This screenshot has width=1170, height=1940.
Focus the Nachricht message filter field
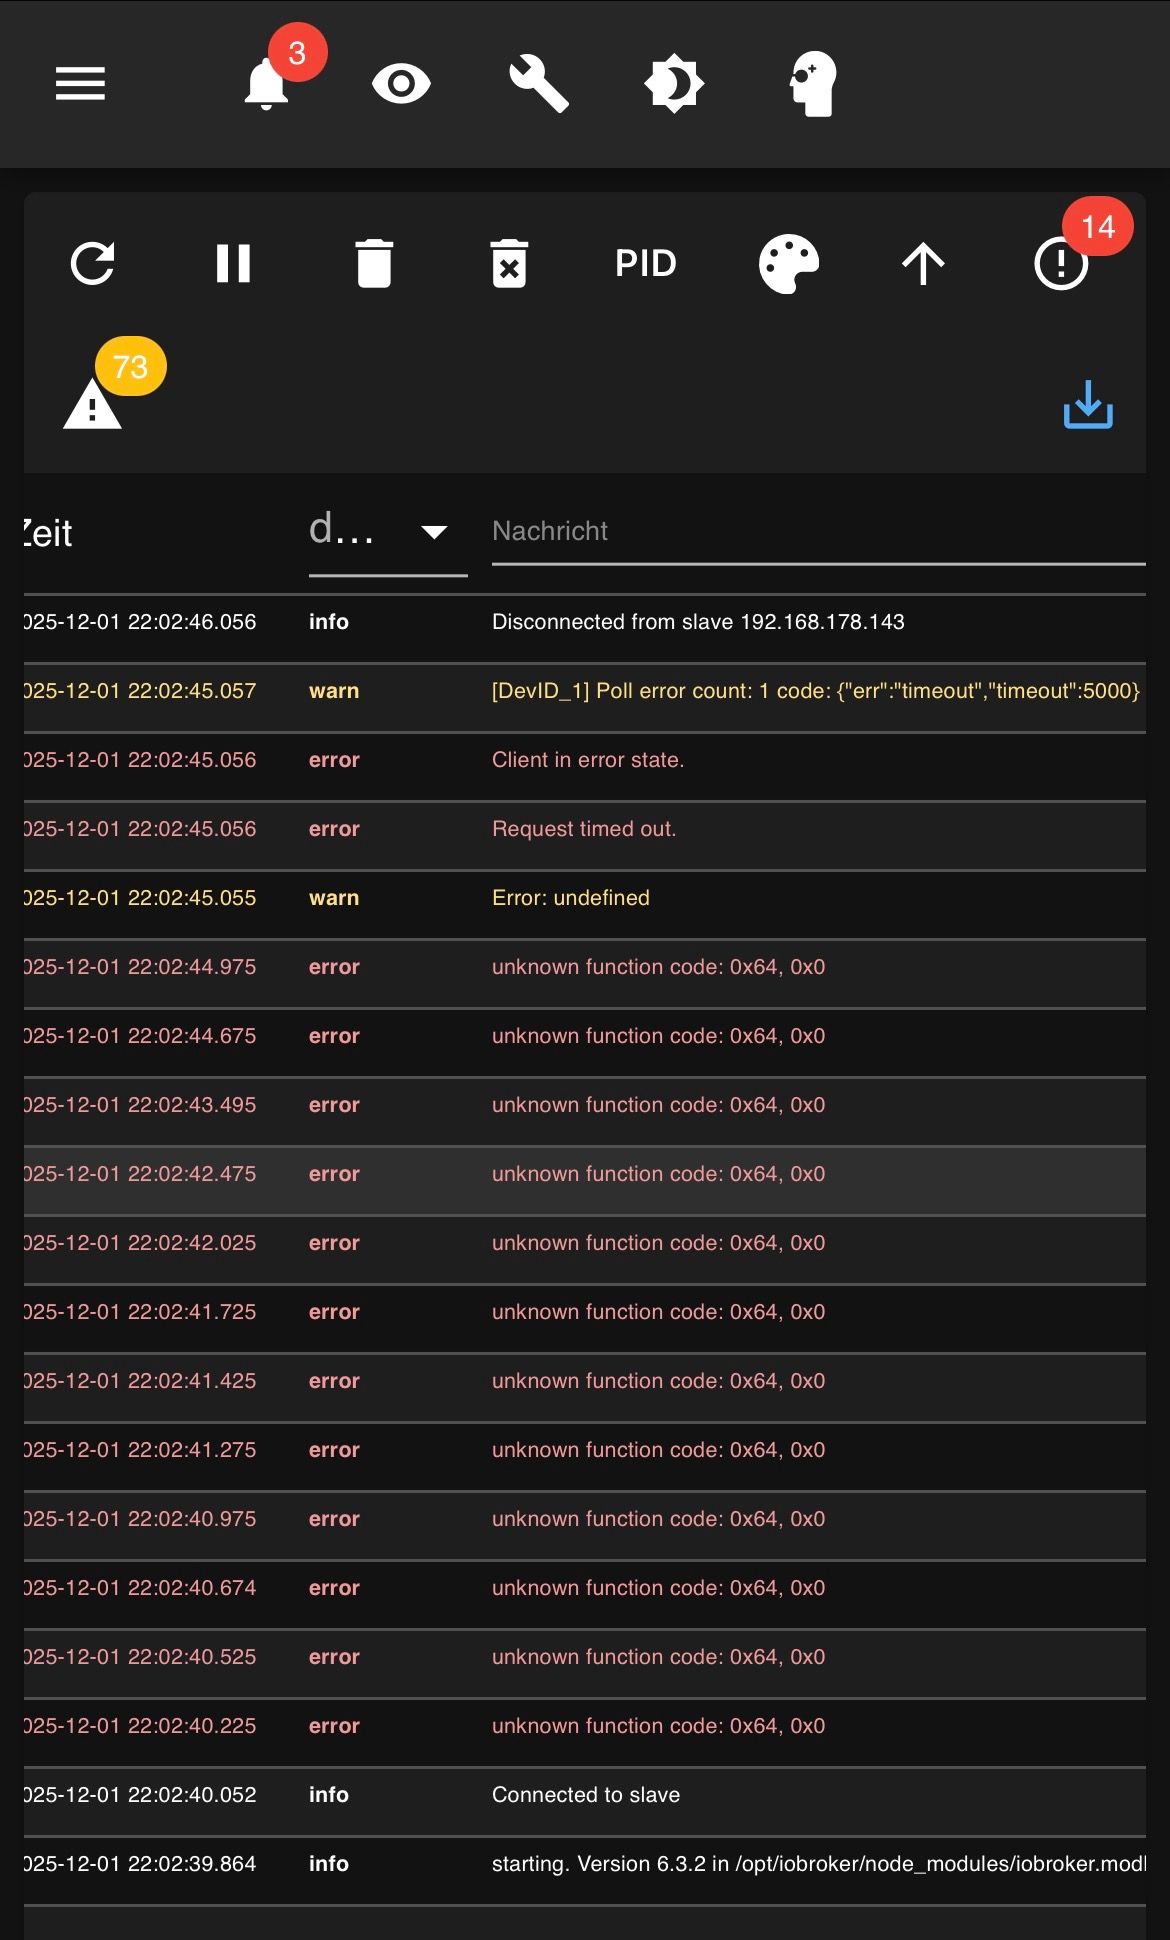[x=818, y=531]
